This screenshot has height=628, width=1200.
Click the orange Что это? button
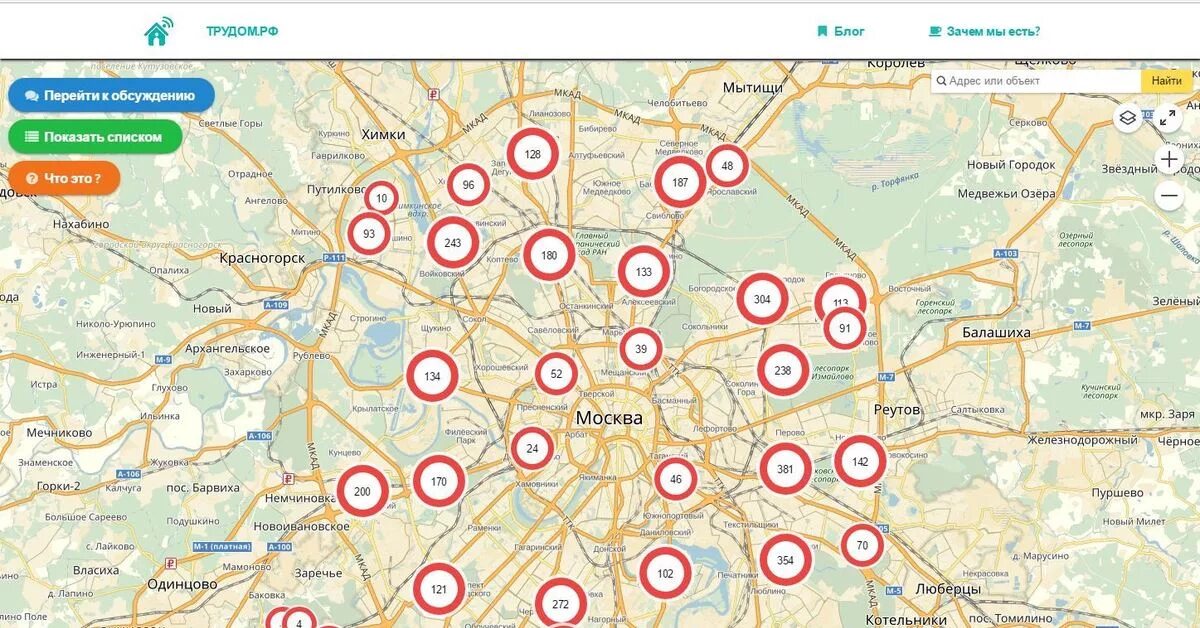pyautogui.click(x=64, y=179)
